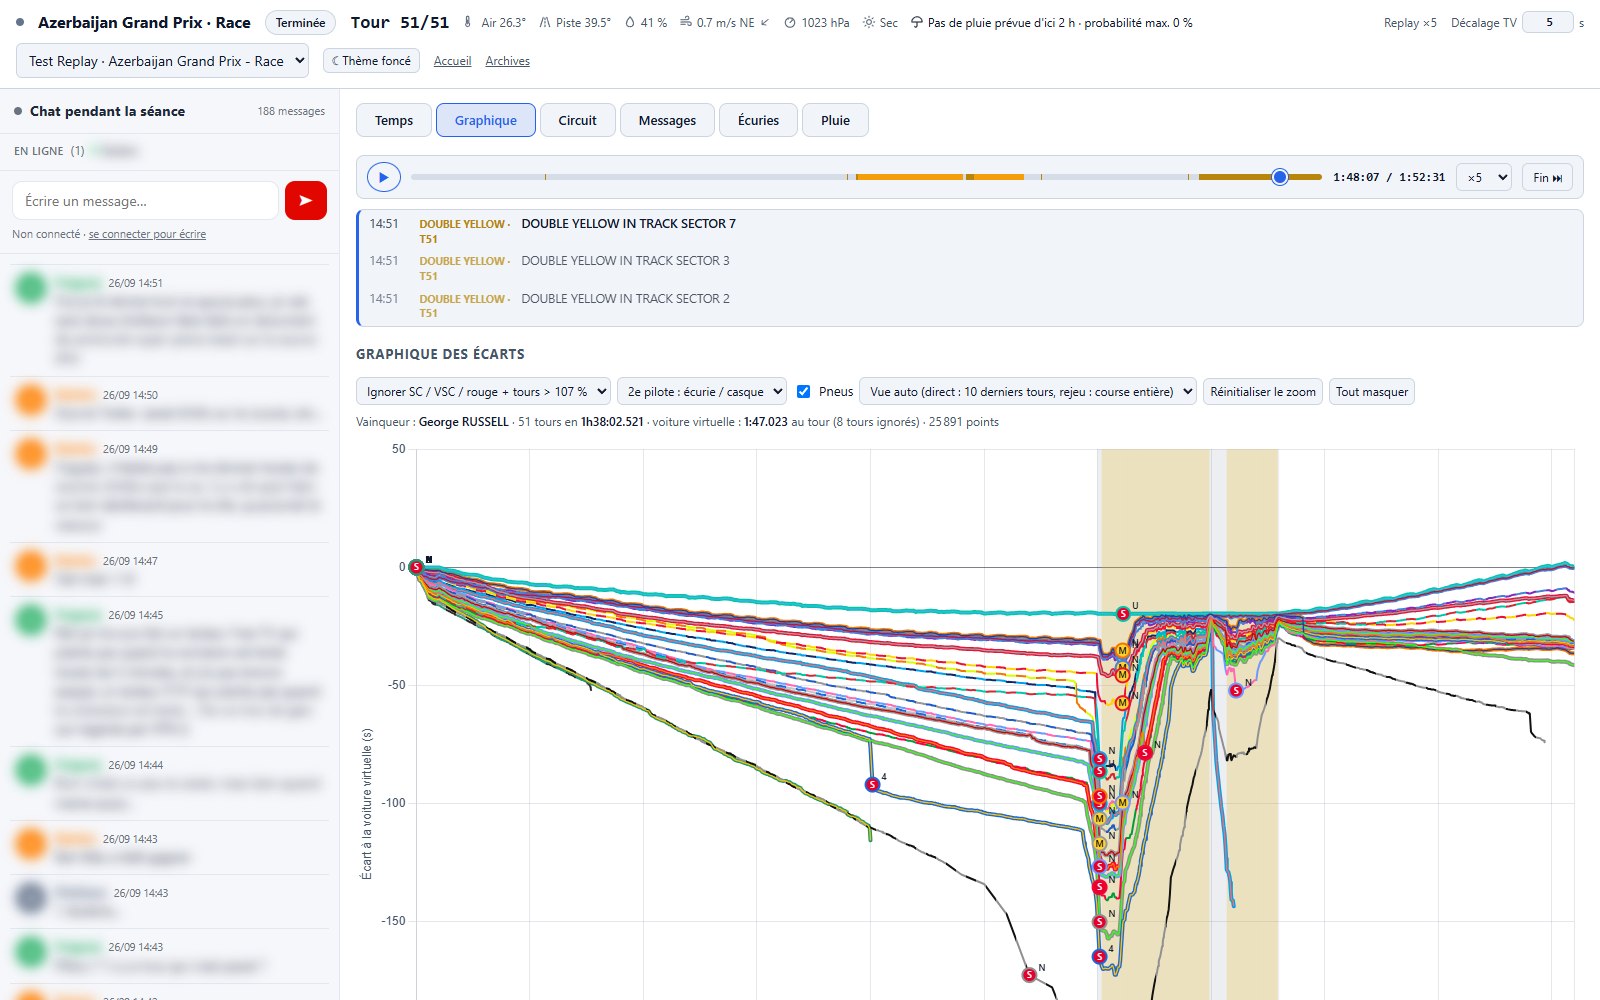Click Tout masquer button
This screenshot has height=1000, width=1600.
1372,391
